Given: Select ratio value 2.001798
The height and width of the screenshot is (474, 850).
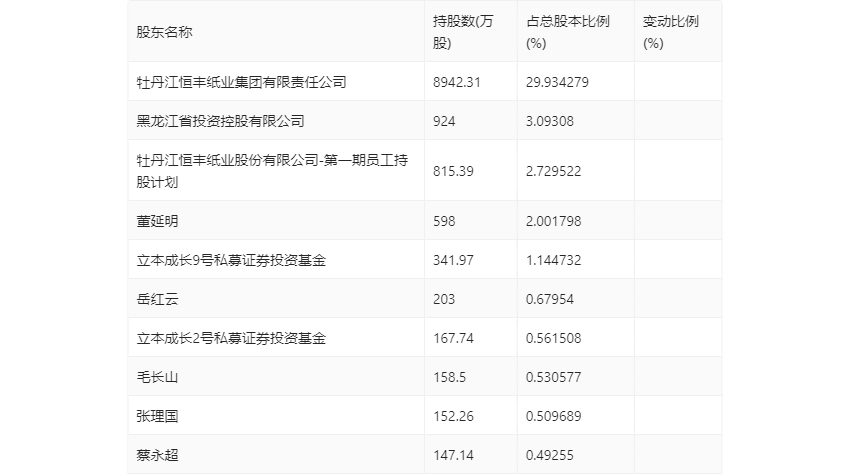Looking at the screenshot, I should (553, 221).
